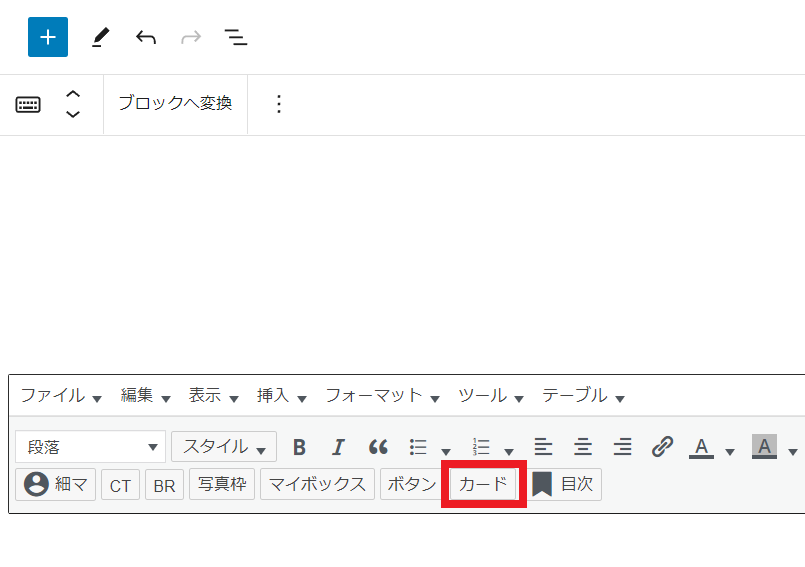This screenshot has height=567, width=805.
Task: Toggle bold formatting
Action: click(x=299, y=447)
